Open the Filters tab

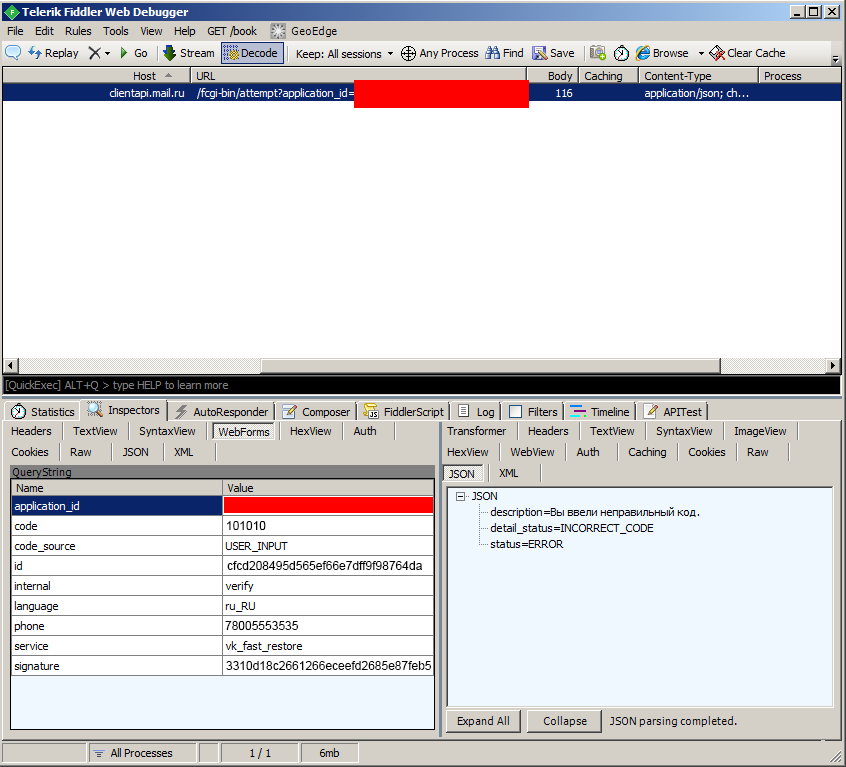click(533, 412)
